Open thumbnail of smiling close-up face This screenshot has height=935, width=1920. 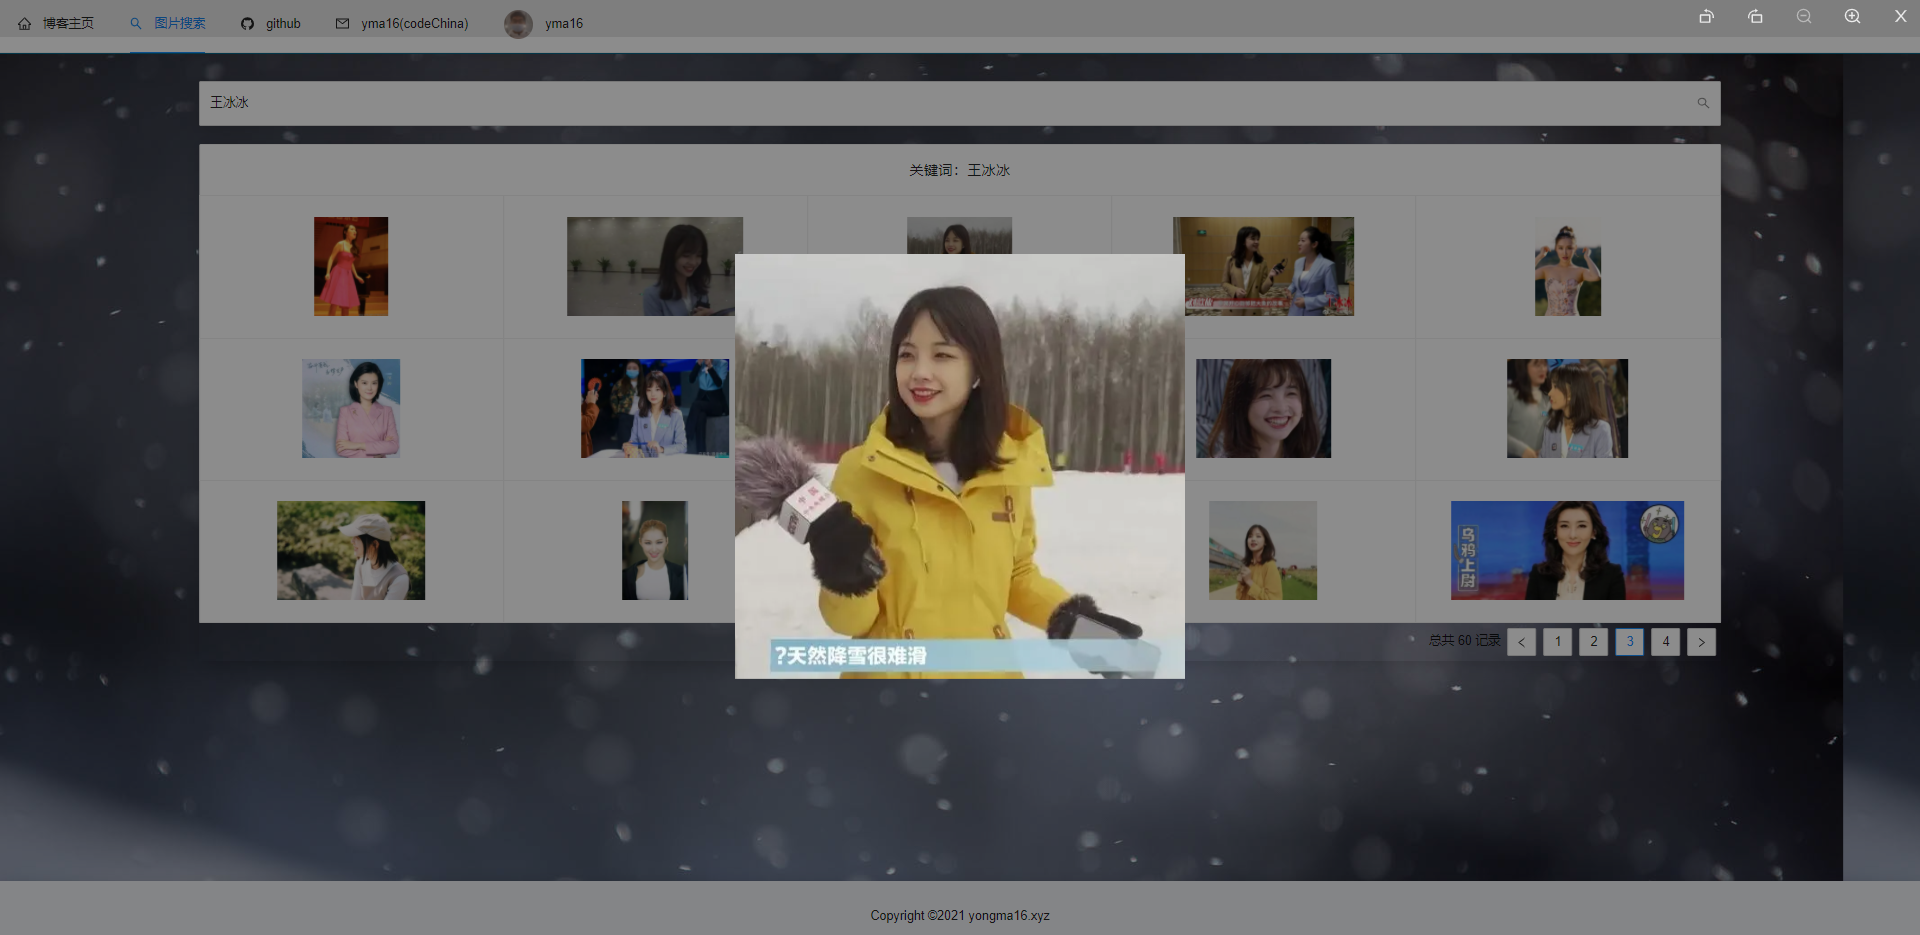coord(1263,408)
